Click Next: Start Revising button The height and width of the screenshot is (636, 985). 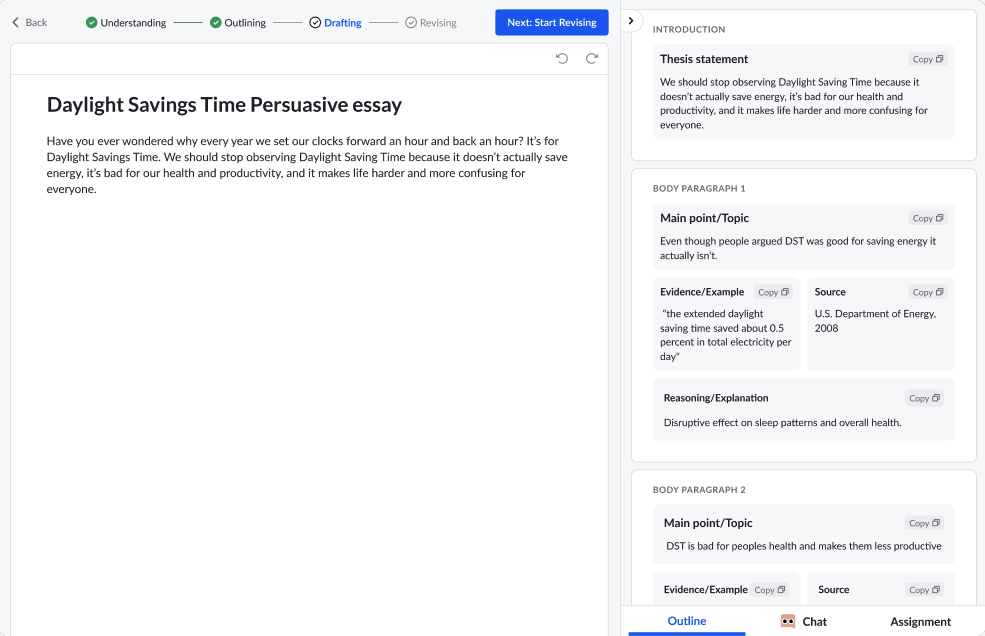[552, 23]
